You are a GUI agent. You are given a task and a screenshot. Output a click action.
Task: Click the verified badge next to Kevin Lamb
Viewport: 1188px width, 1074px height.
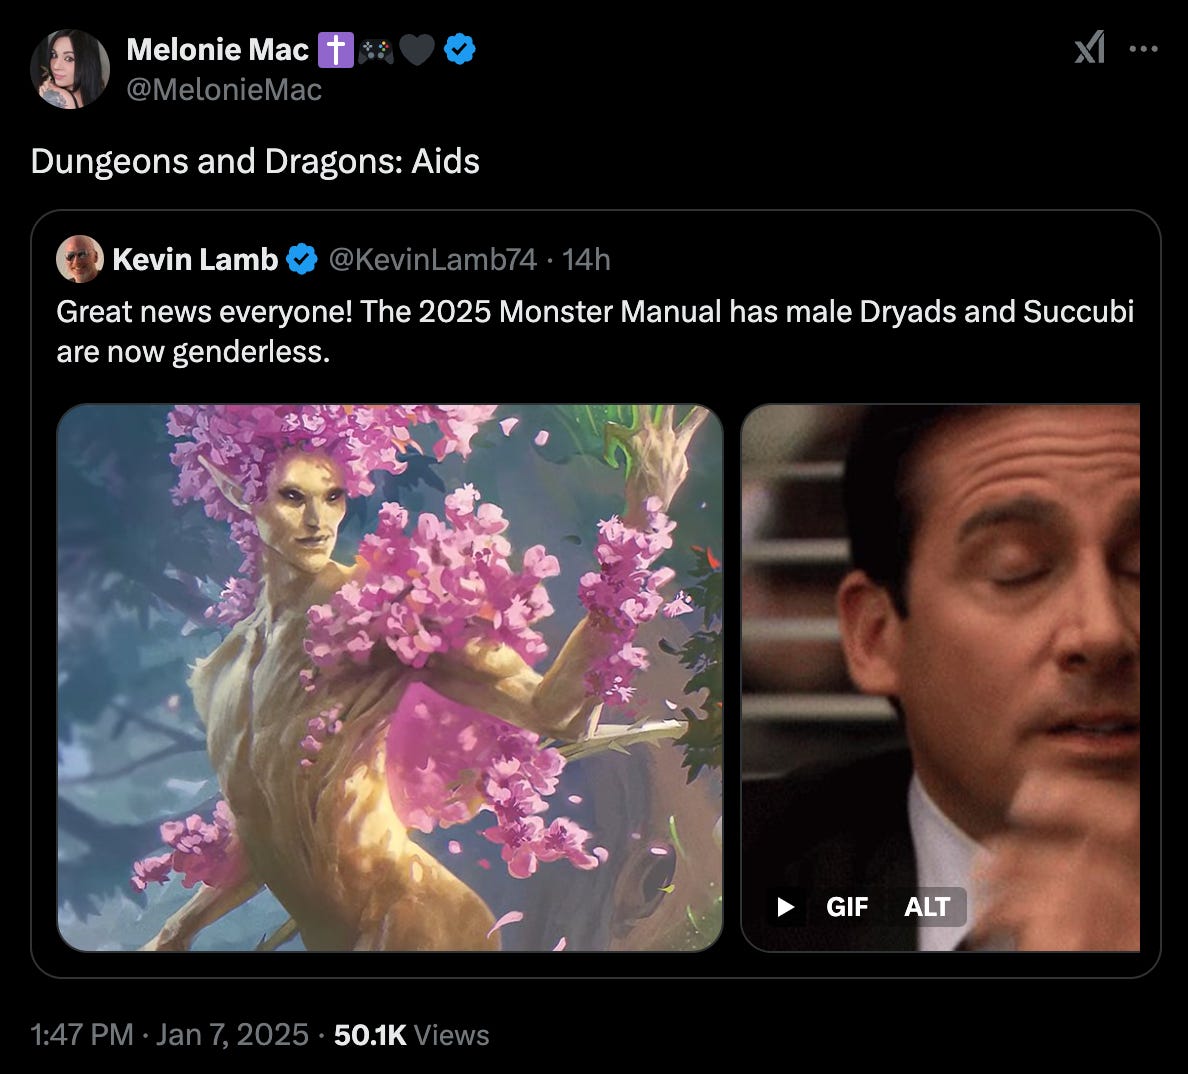coord(302,260)
